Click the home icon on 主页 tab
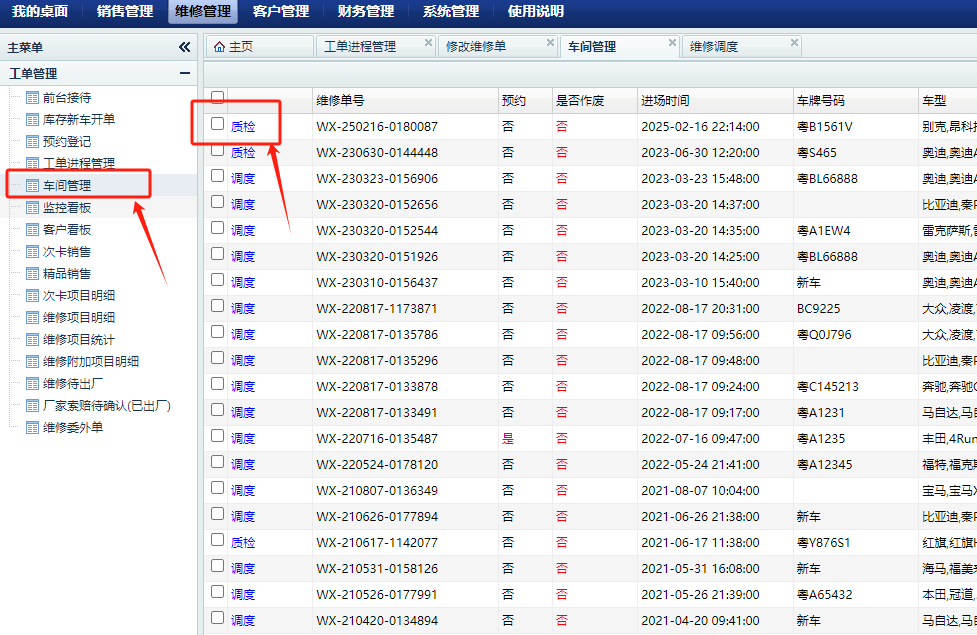Image resolution: width=977 pixels, height=635 pixels. coord(219,47)
